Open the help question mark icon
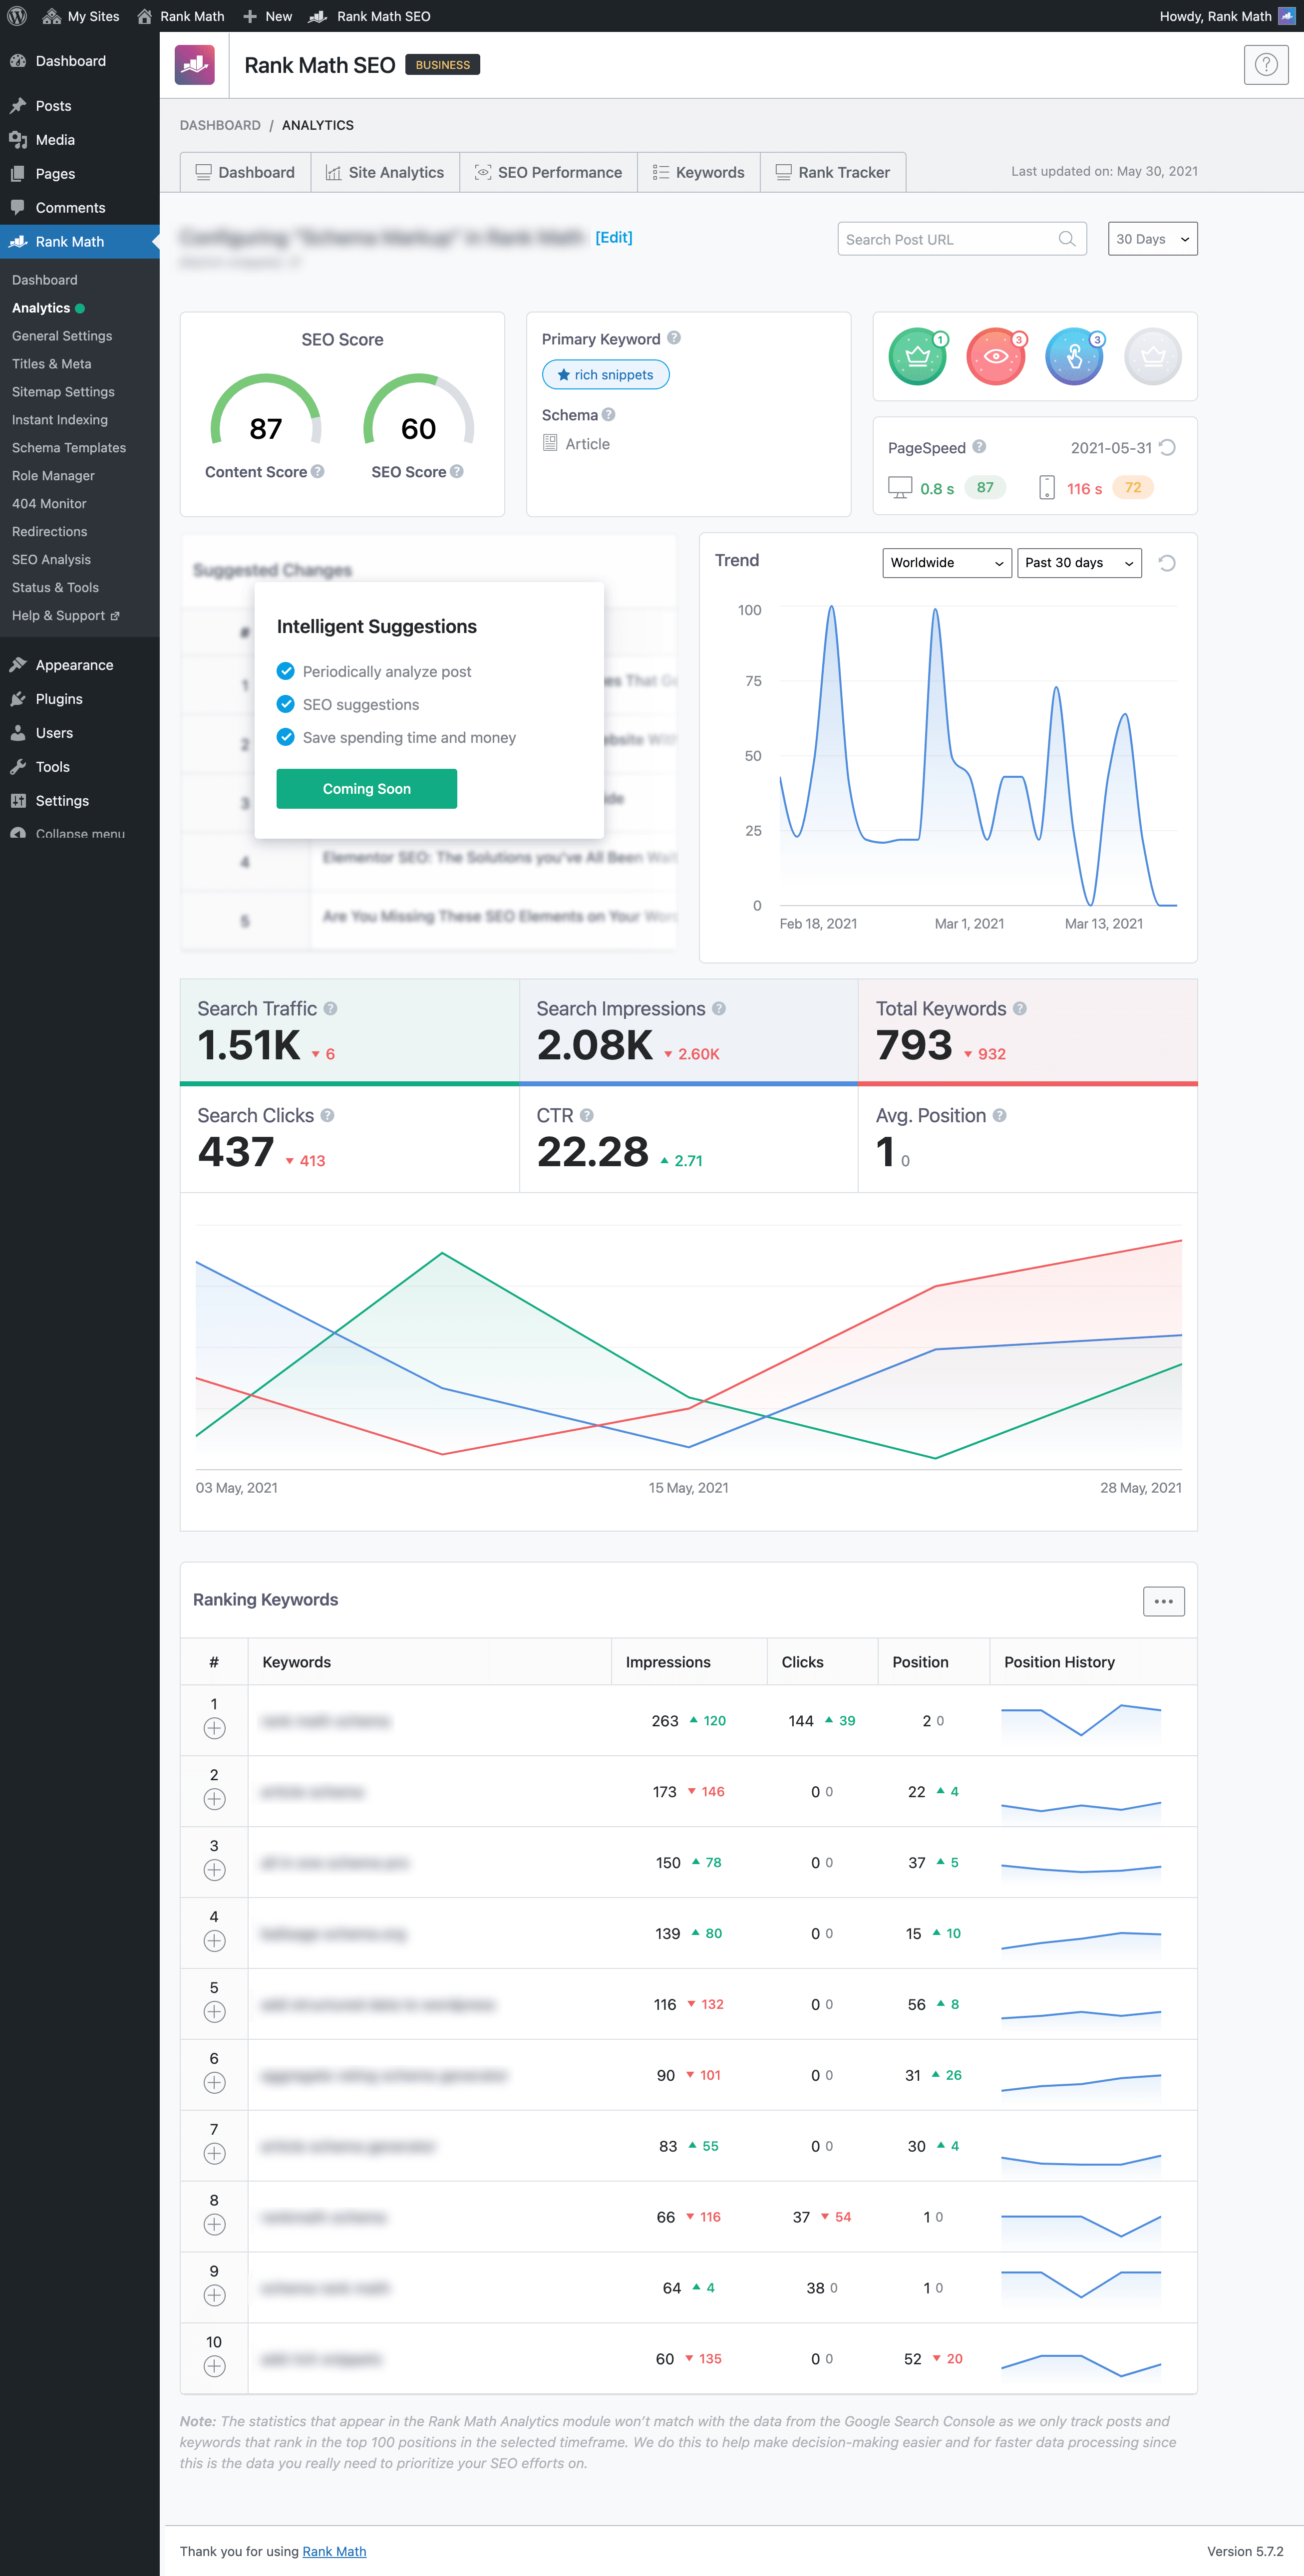 coord(1265,65)
